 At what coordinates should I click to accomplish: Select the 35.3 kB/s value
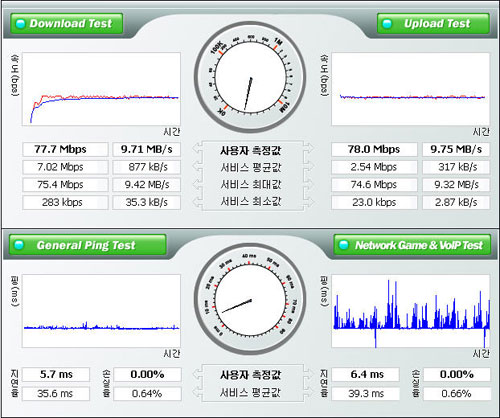click(147, 202)
